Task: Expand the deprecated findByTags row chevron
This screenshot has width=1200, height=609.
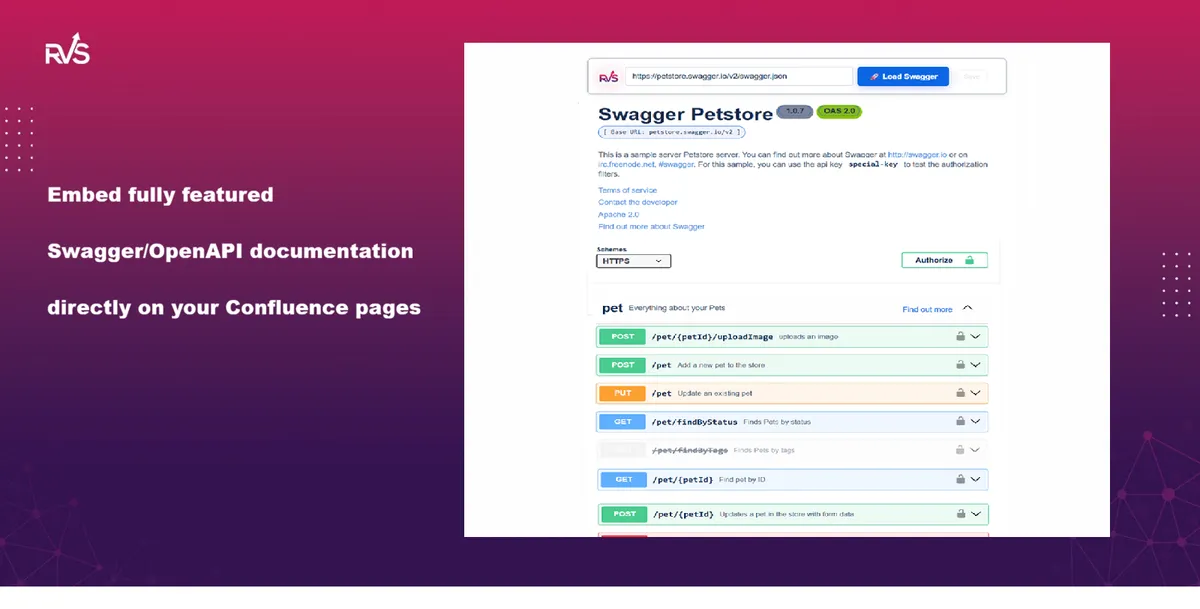Action: pyautogui.click(x=976, y=450)
